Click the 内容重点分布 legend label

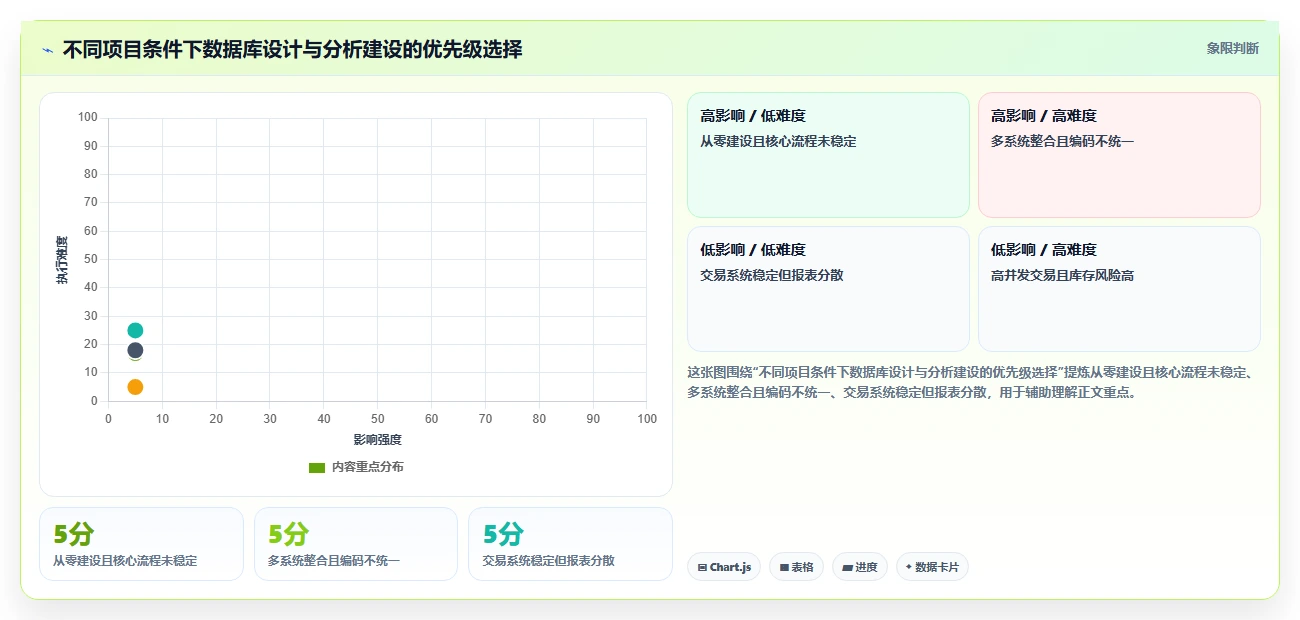coord(367,467)
